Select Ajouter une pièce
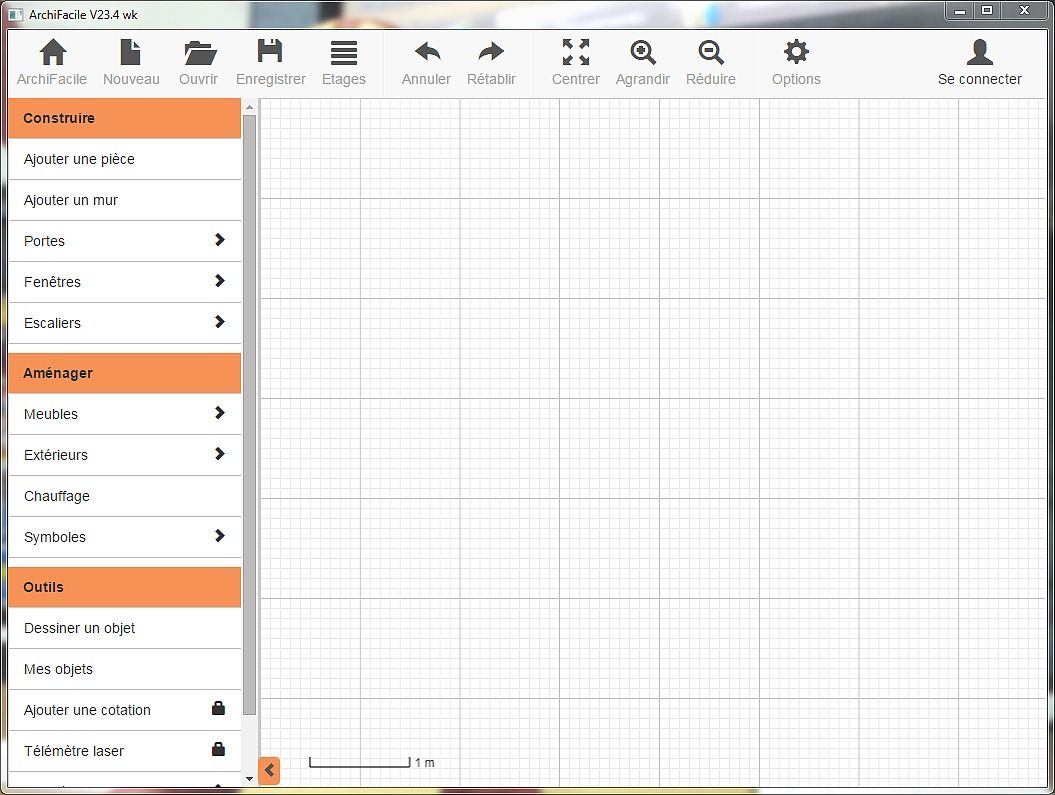The height and width of the screenshot is (795, 1055). [124, 159]
